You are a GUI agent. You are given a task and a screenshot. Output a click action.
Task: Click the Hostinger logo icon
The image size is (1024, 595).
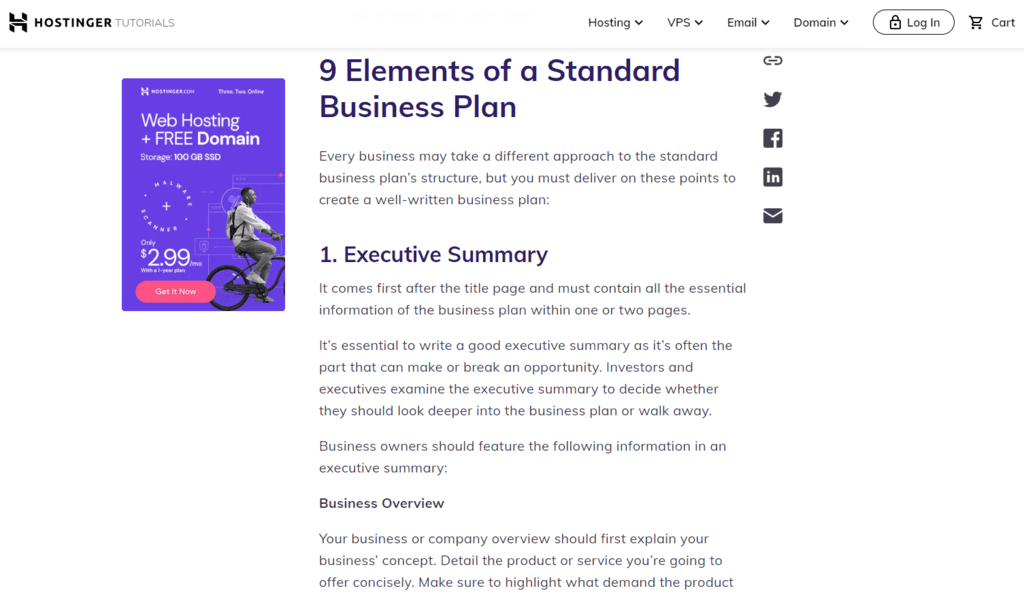tap(17, 21)
